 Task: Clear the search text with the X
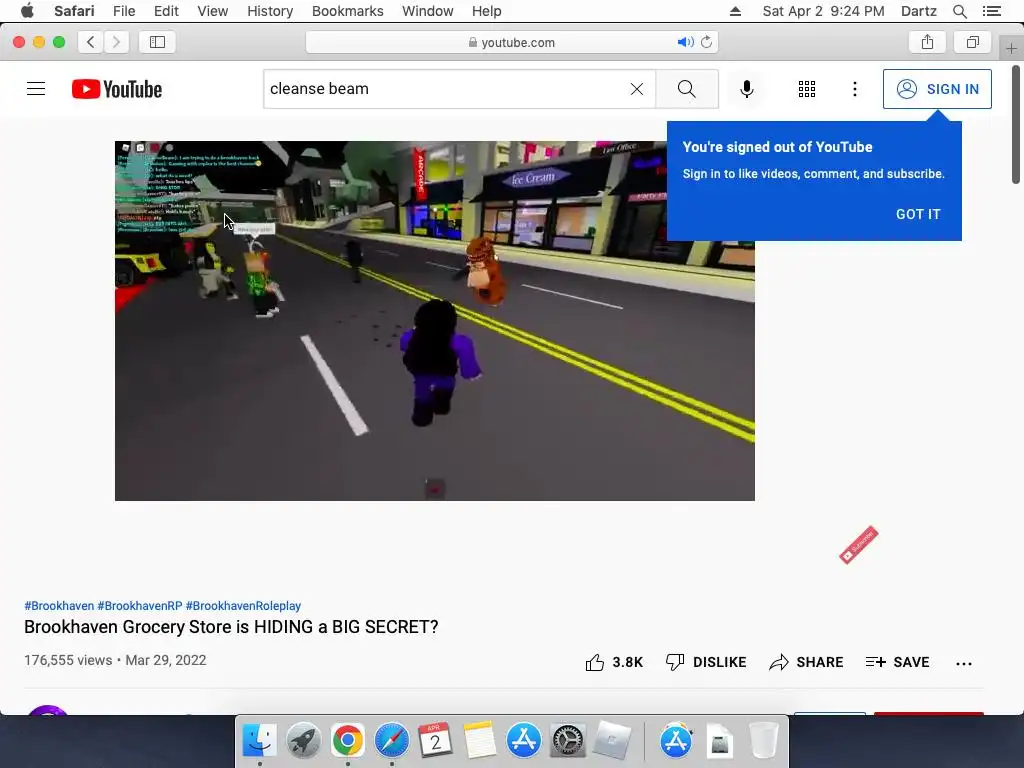637,89
